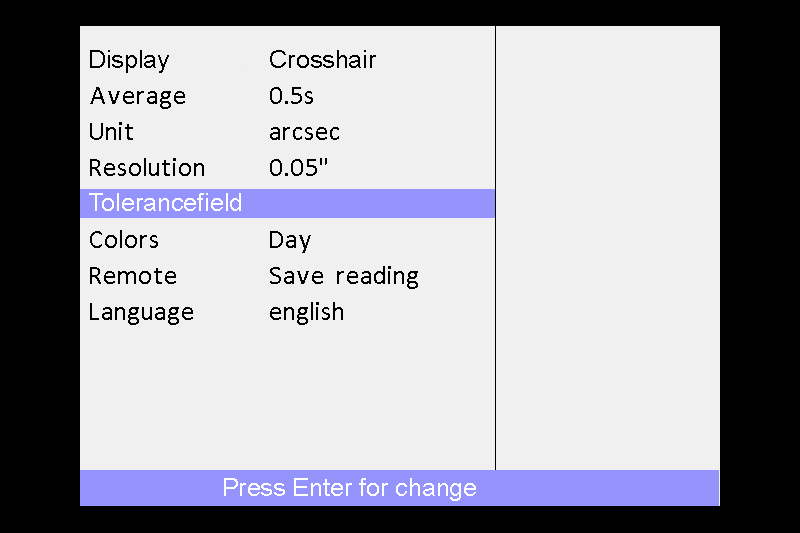The height and width of the screenshot is (533, 800).
Task: Click the 0.05" resolution value
Action: [x=298, y=167]
